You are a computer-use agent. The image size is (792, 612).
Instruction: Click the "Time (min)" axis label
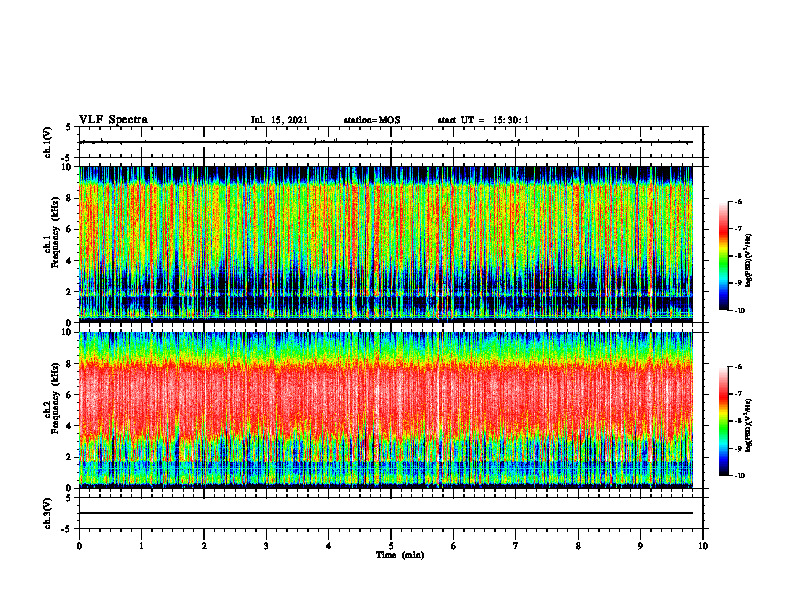(x=400, y=555)
